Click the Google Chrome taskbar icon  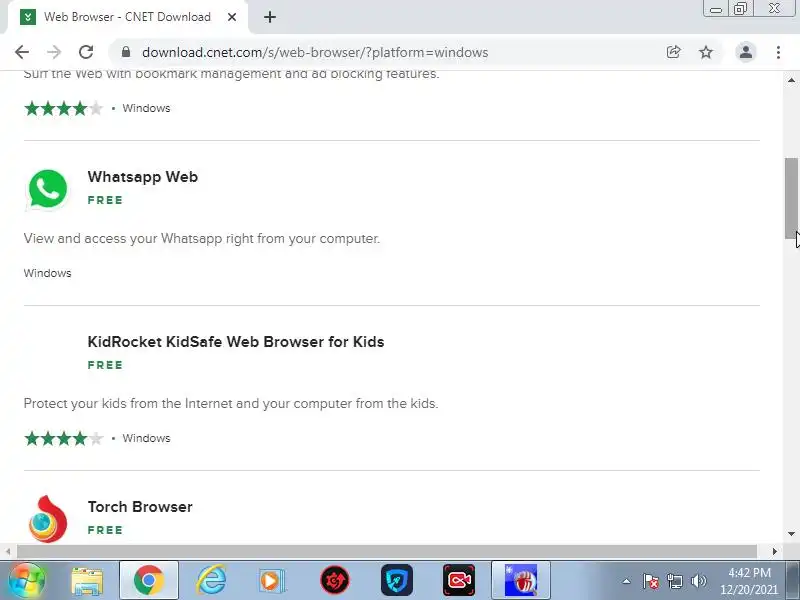coord(148,581)
